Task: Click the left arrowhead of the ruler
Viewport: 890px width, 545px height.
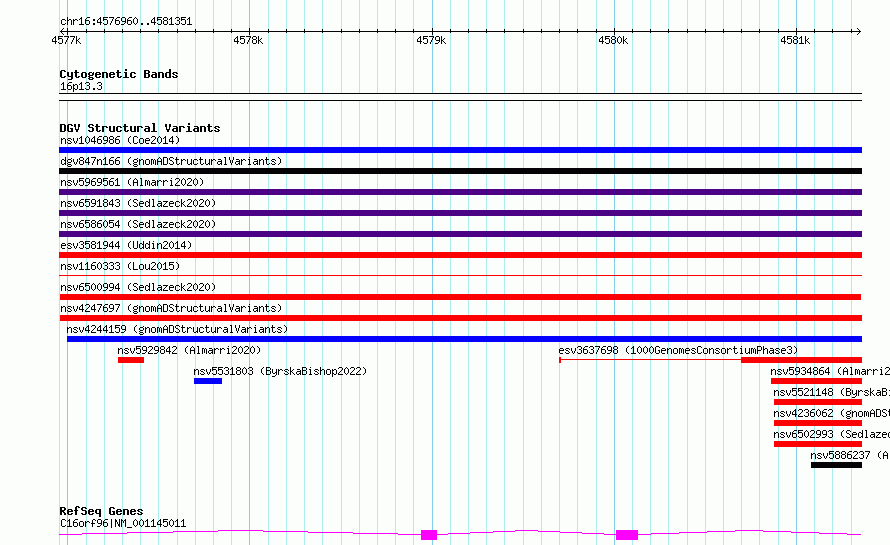Action: (x=63, y=32)
